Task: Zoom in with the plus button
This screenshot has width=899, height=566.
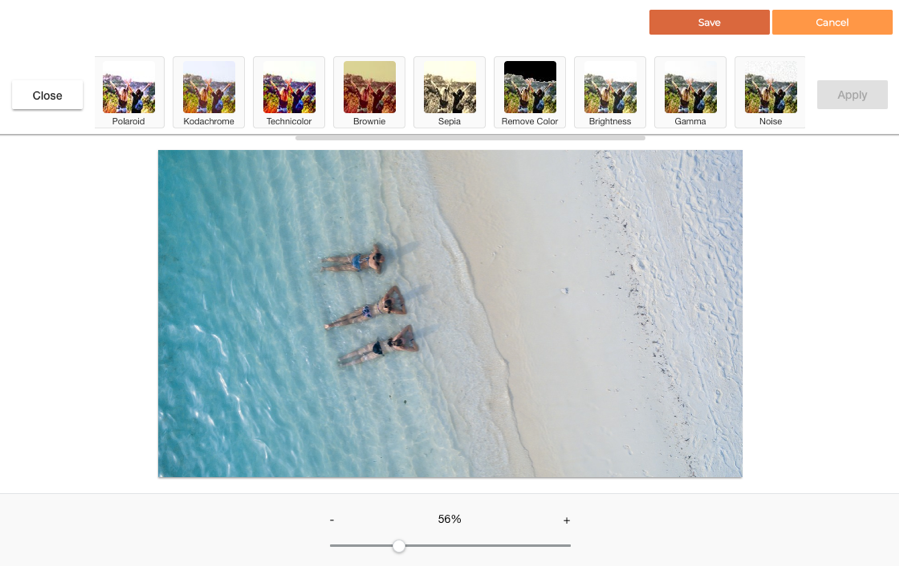Action: [566, 520]
